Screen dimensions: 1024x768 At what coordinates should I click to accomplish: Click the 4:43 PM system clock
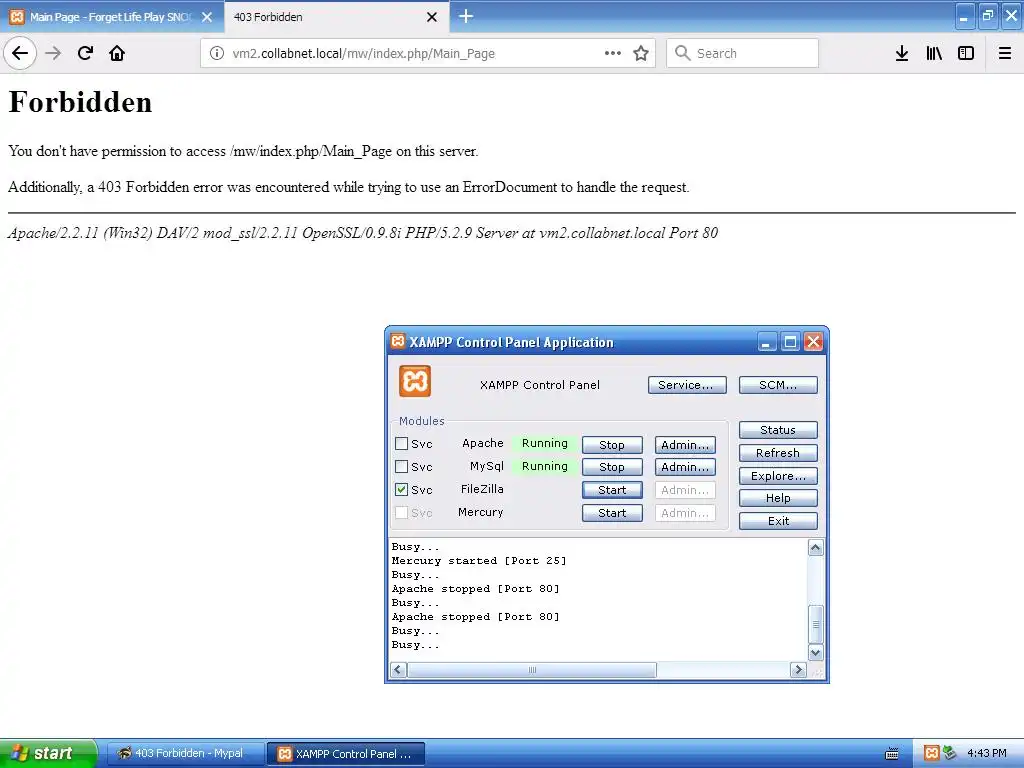(987, 753)
